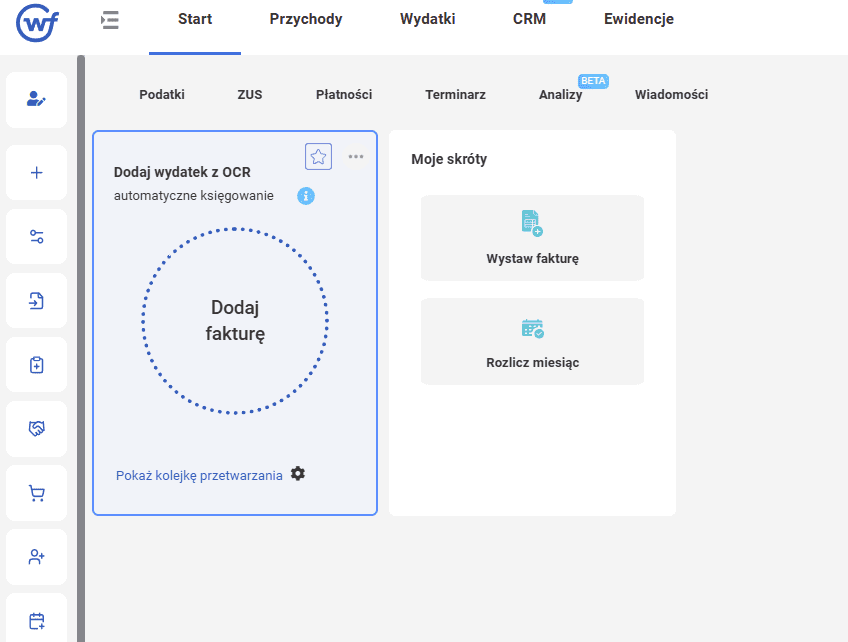Image resolution: width=848 pixels, height=642 pixels.
Task: Click the shopping cart icon in sidebar
Action: [x=37, y=493]
